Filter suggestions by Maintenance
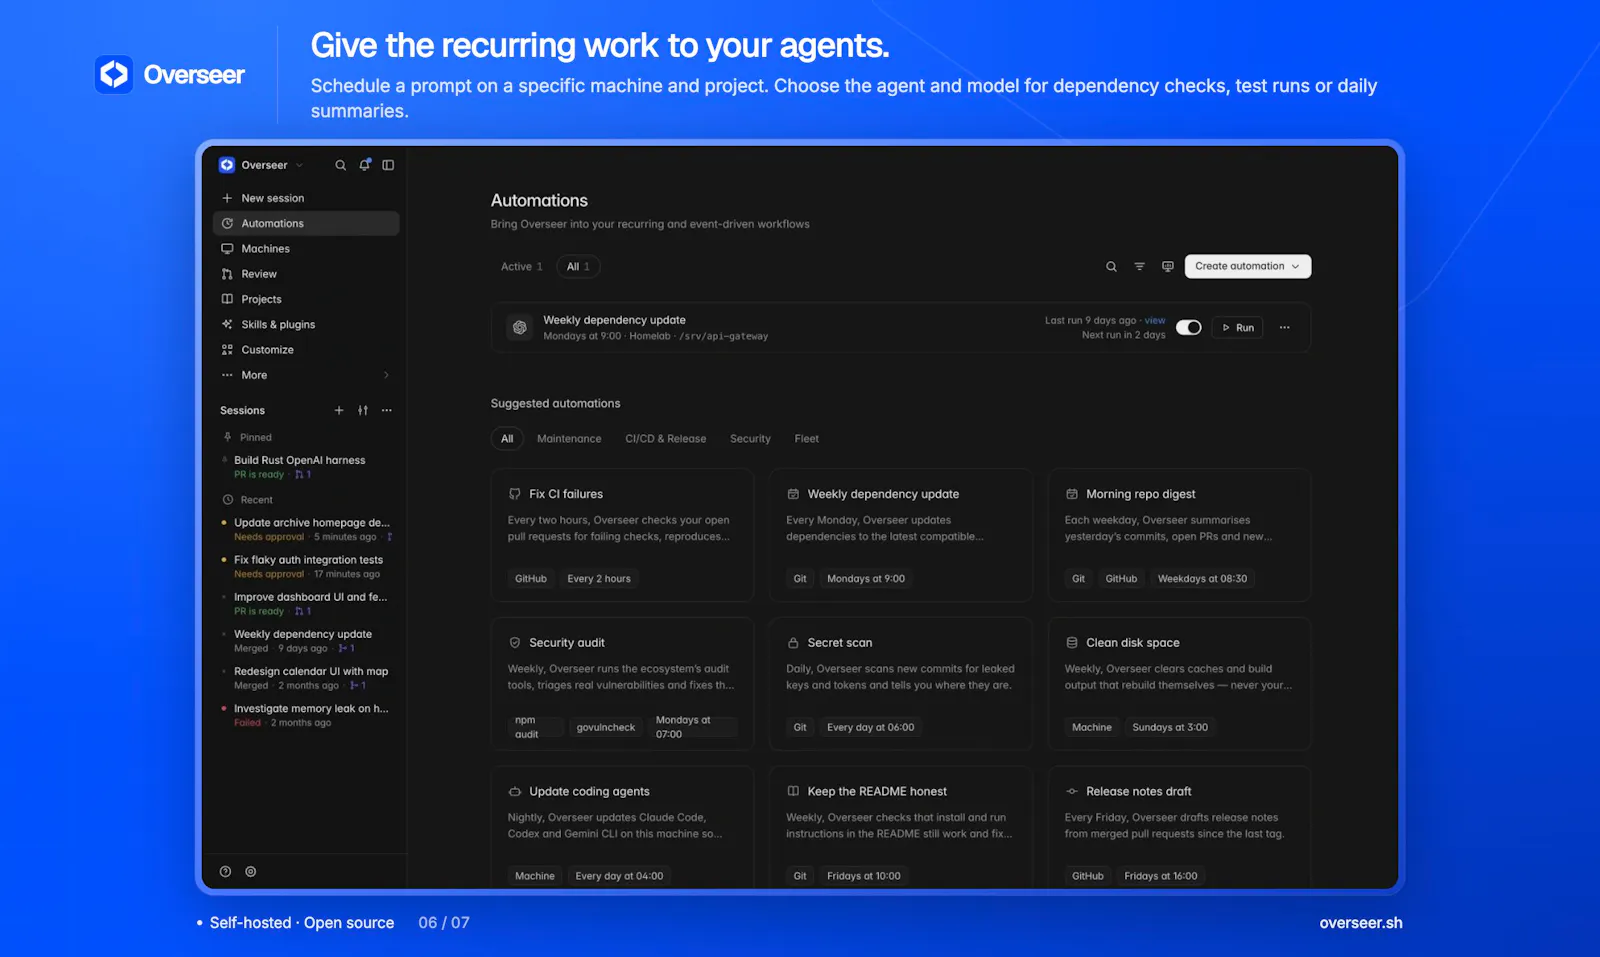Image resolution: width=1600 pixels, height=957 pixels. 569,438
